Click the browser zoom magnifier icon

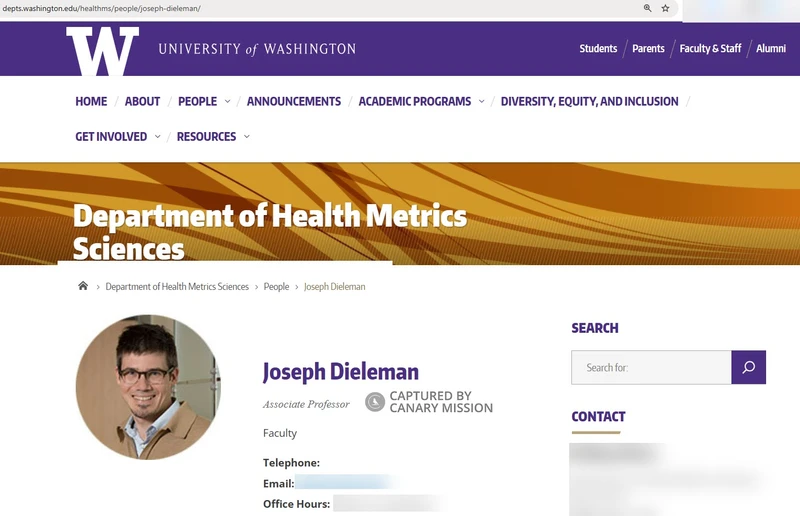pos(647,8)
